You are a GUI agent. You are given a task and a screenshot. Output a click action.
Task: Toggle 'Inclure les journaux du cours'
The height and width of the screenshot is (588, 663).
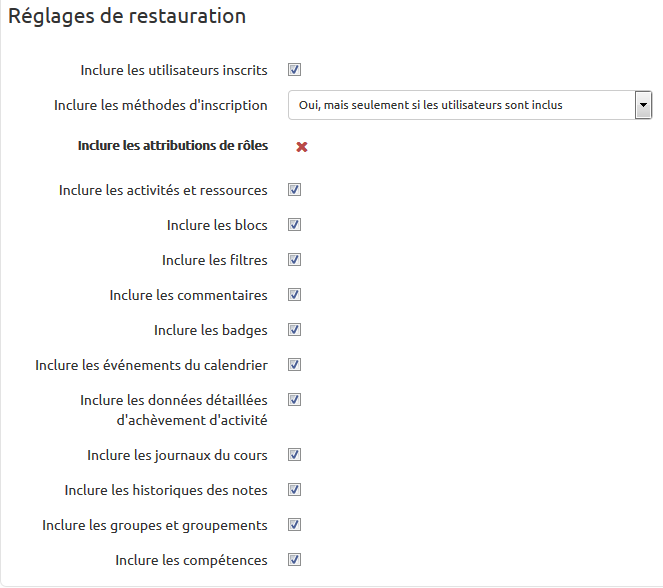295,455
